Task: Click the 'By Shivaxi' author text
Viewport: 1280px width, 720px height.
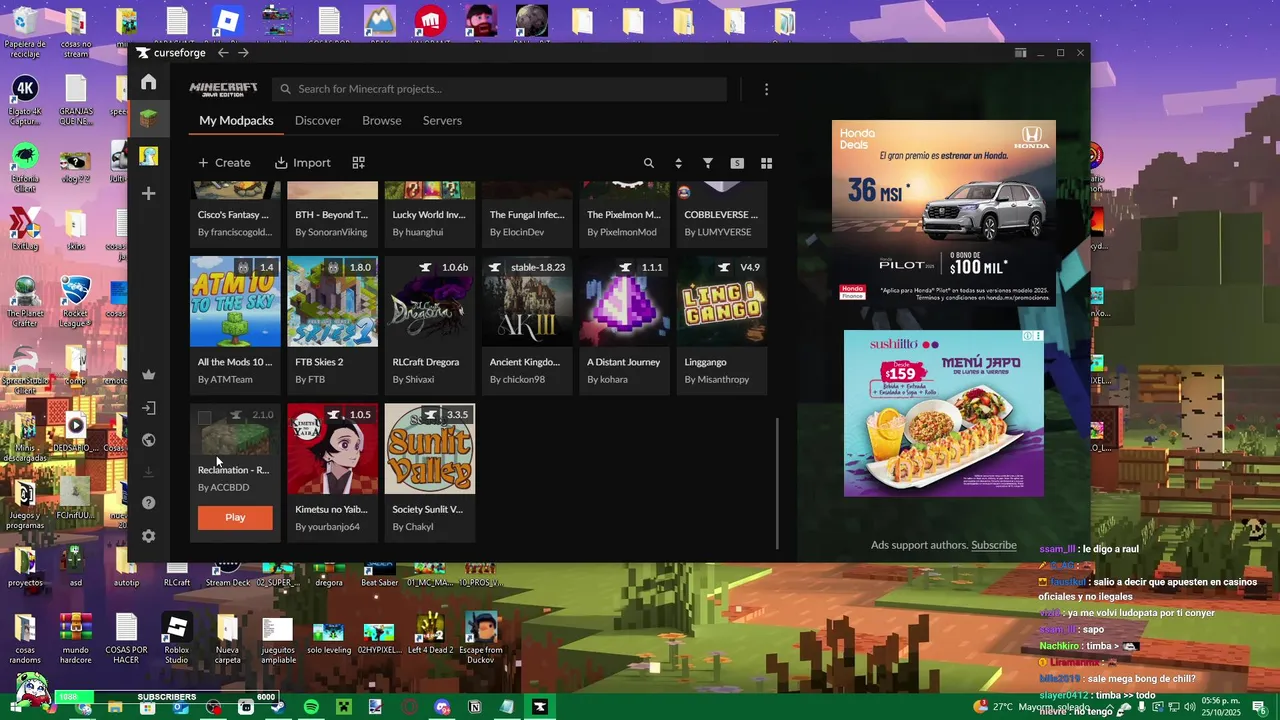Action: point(414,380)
